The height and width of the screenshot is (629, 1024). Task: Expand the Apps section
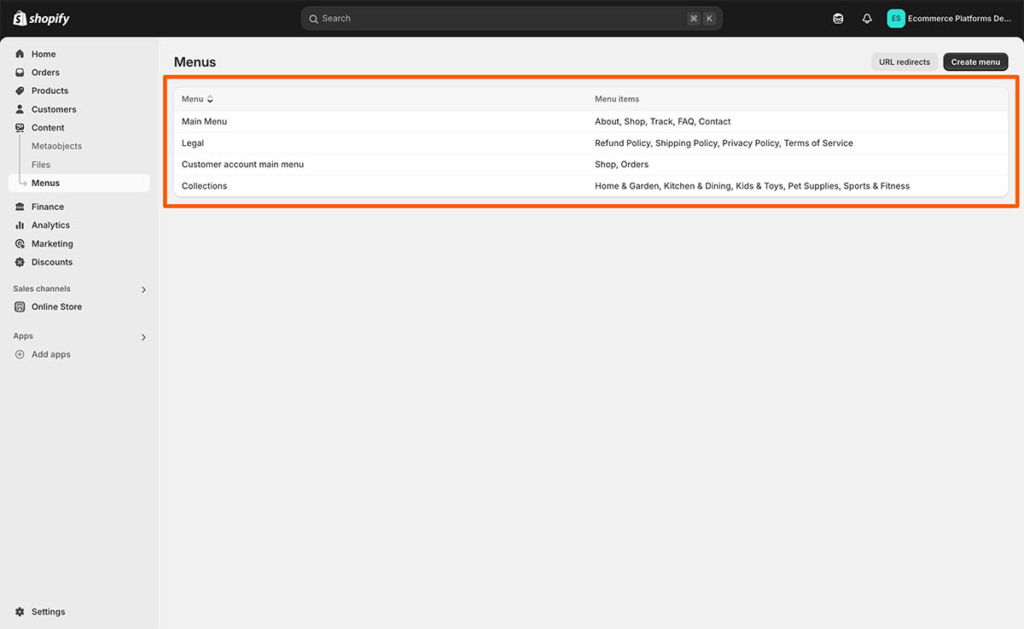pyautogui.click(x=143, y=336)
